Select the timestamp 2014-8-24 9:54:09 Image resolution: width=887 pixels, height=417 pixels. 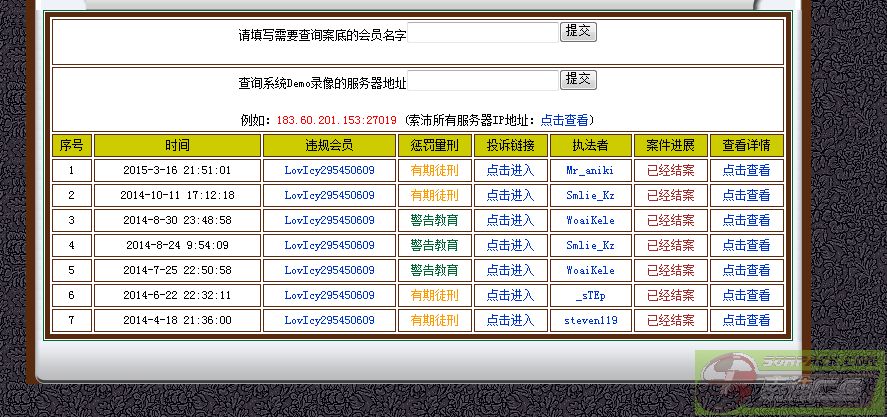click(x=177, y=245)
